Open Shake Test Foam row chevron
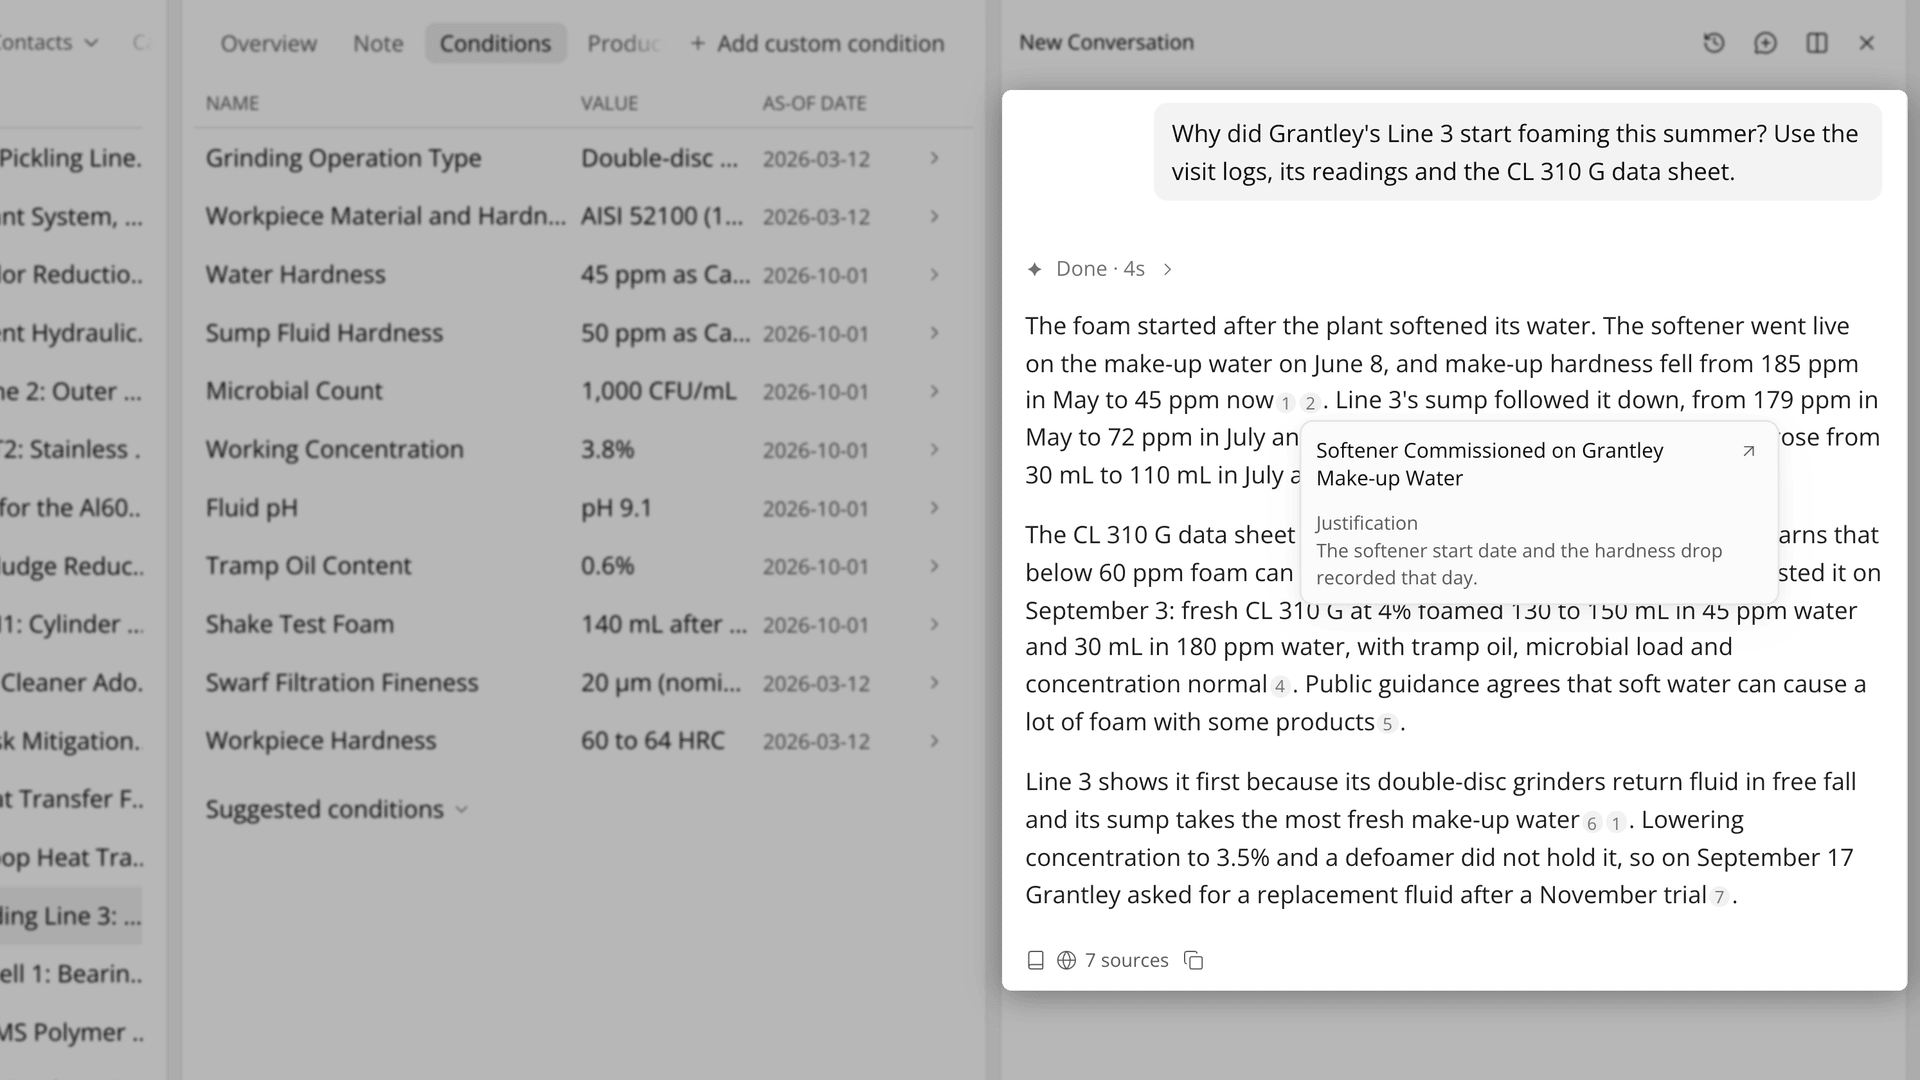Screen dimensions: 1920x1080 click(934, 624)
